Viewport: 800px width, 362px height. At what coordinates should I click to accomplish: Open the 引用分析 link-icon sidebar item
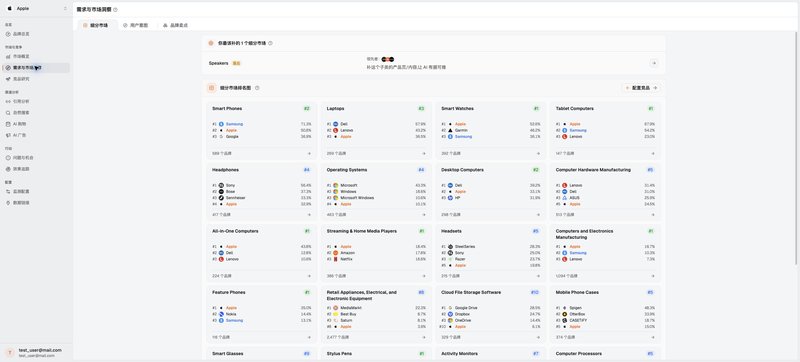(36, 101)
